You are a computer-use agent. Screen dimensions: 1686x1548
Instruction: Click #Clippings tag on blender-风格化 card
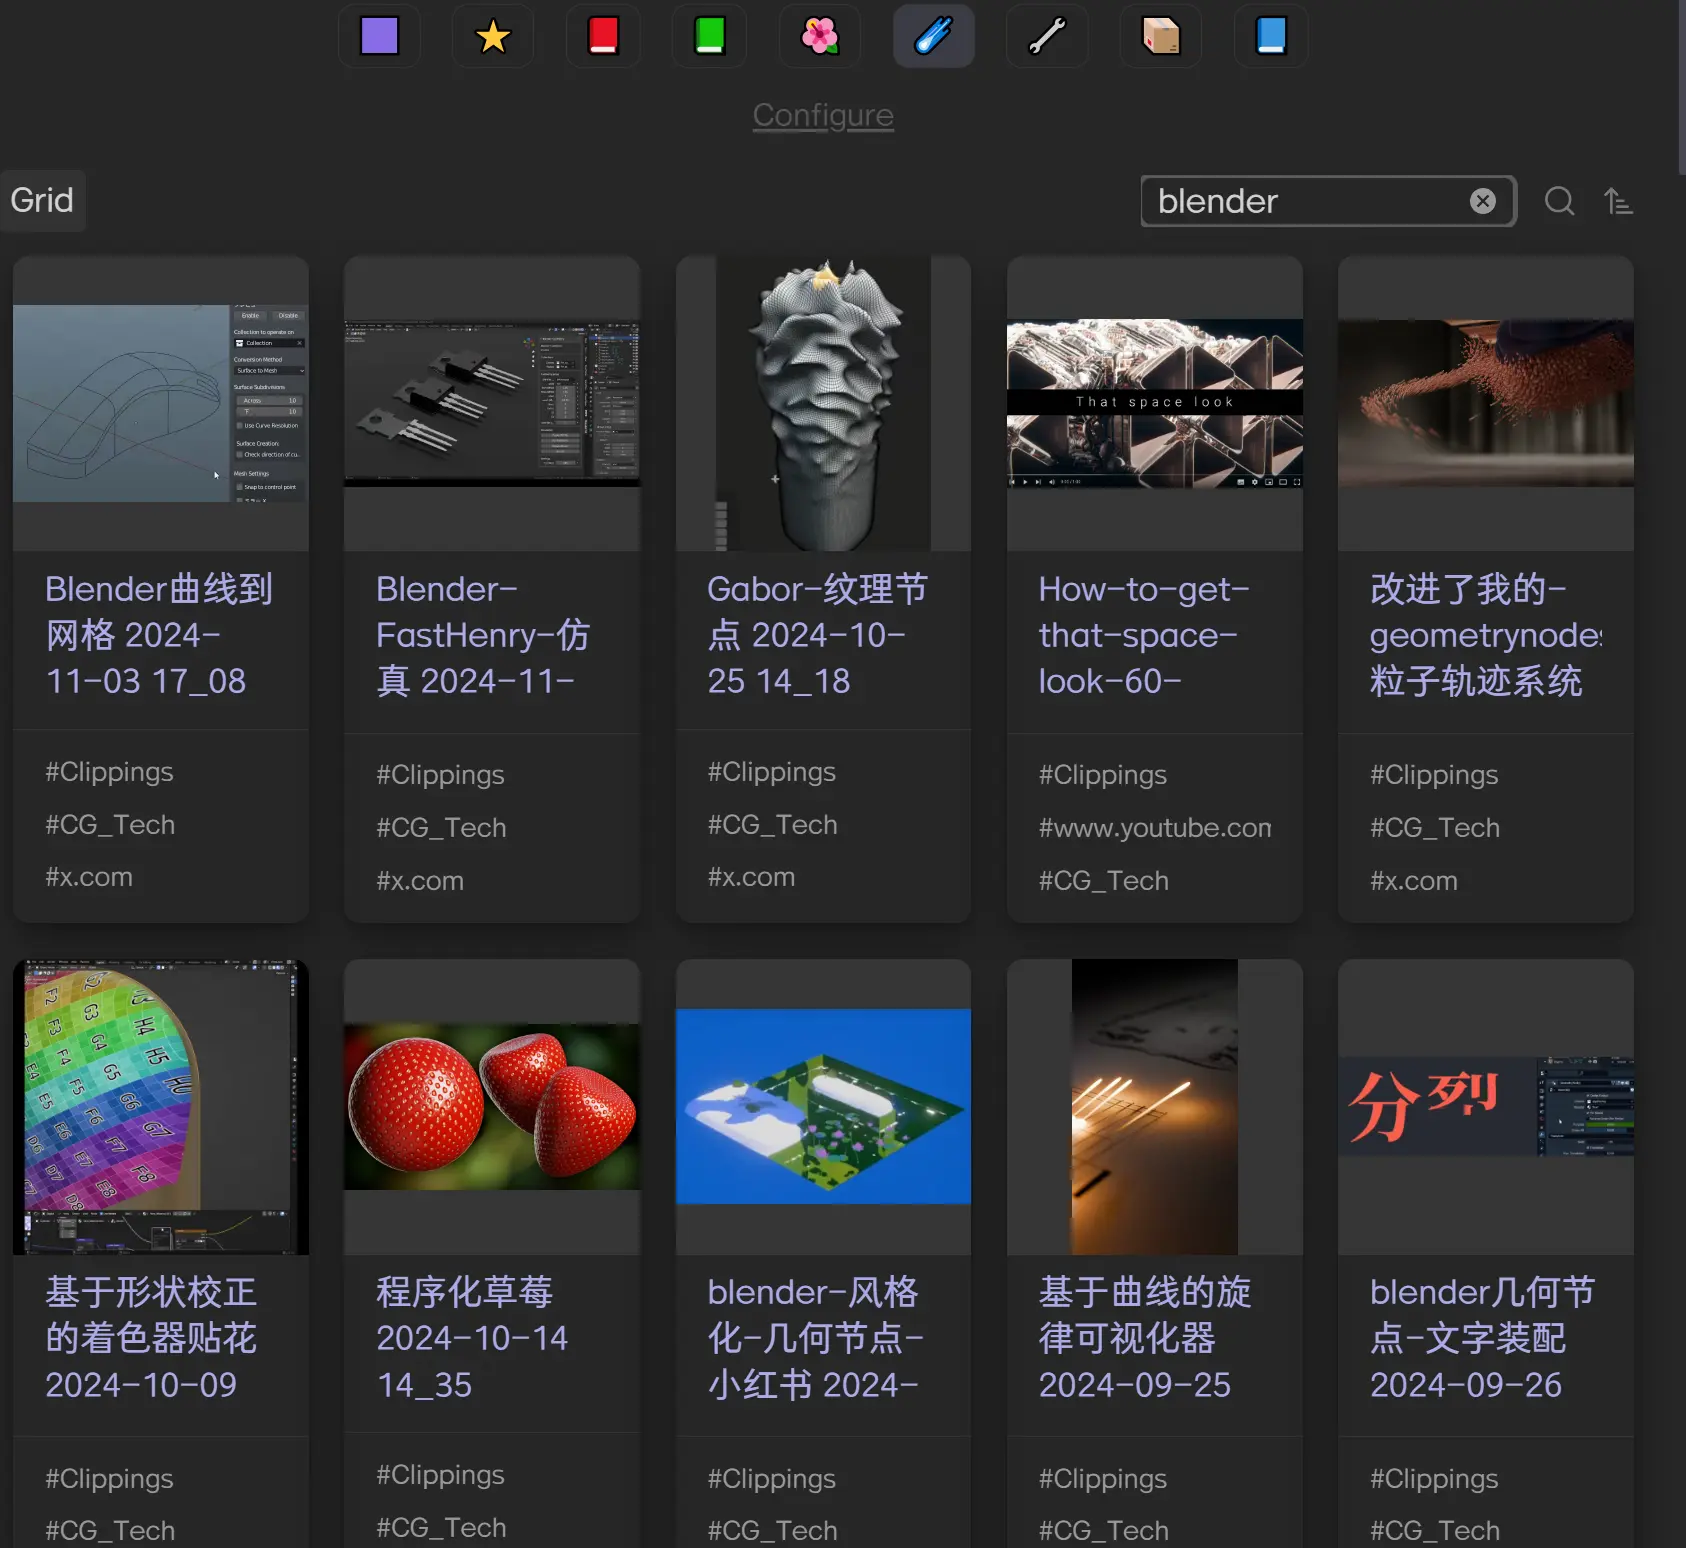point(771,1479)
